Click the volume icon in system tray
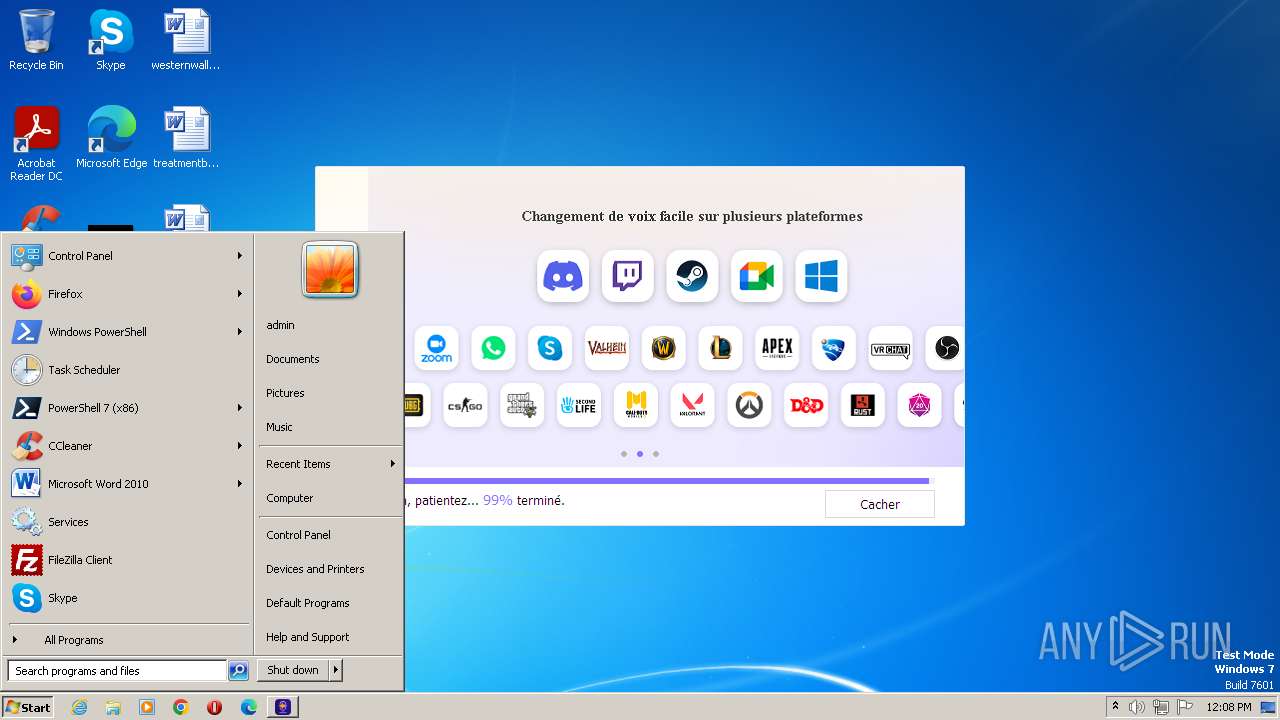This screenshot has width=1280, height=720. pyautogui.click(x=1137, y=707)
